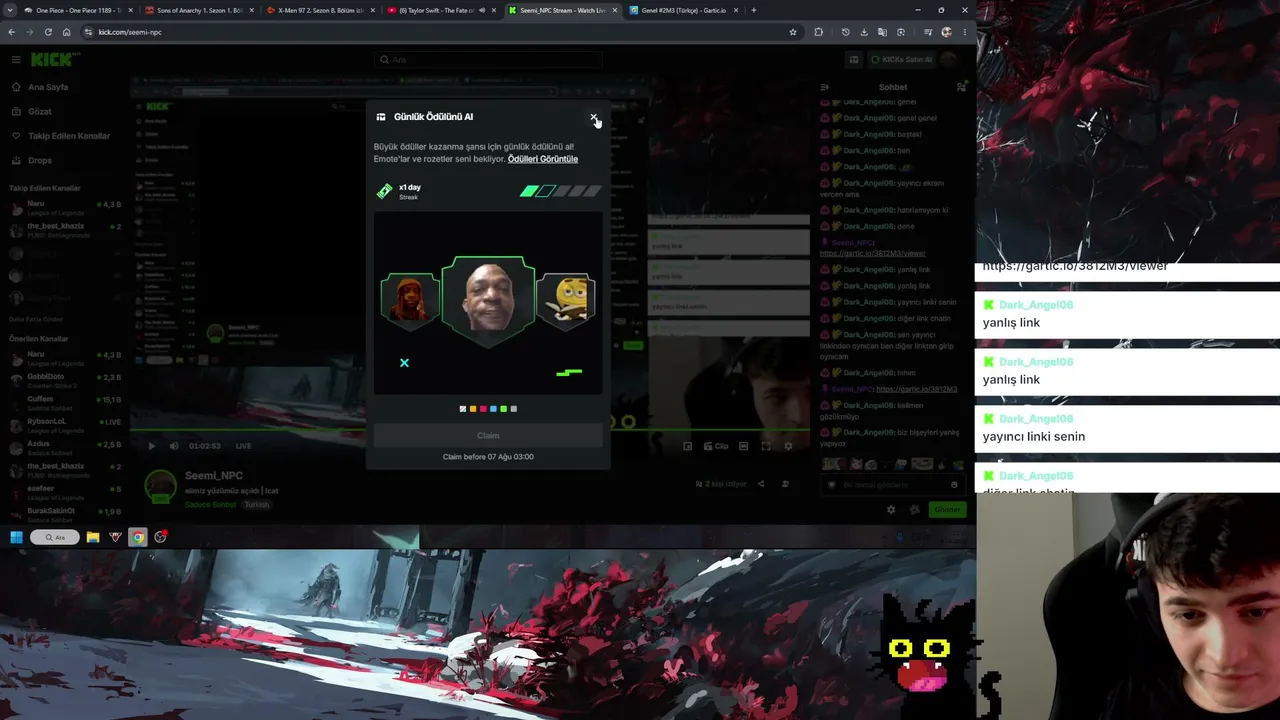Viewport: 1280px width, 720px height.
Task: Collapse the Sohbet chat panel
Action: (x=824, y=87)
